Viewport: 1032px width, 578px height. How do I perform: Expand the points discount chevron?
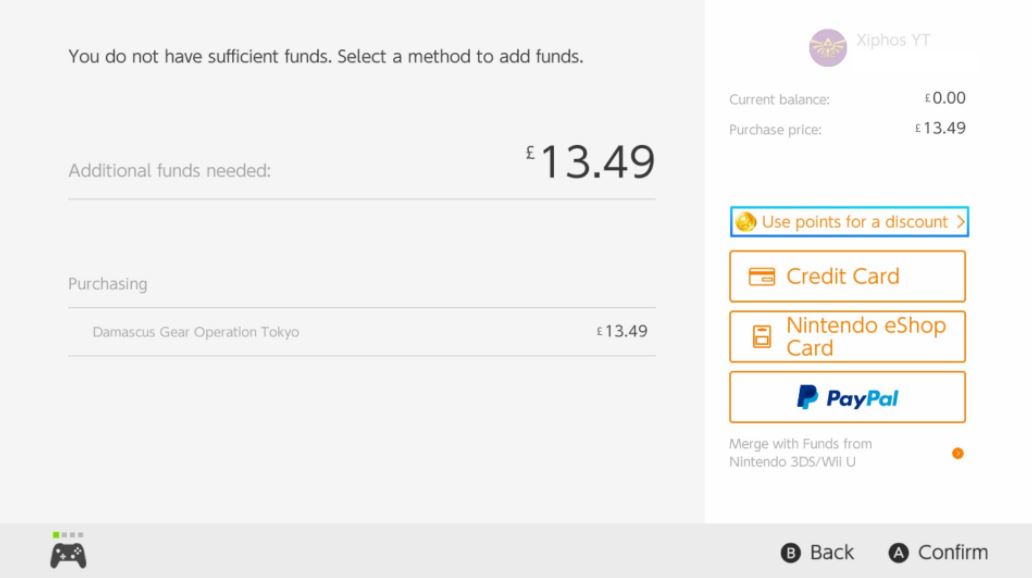pos(960,222)
